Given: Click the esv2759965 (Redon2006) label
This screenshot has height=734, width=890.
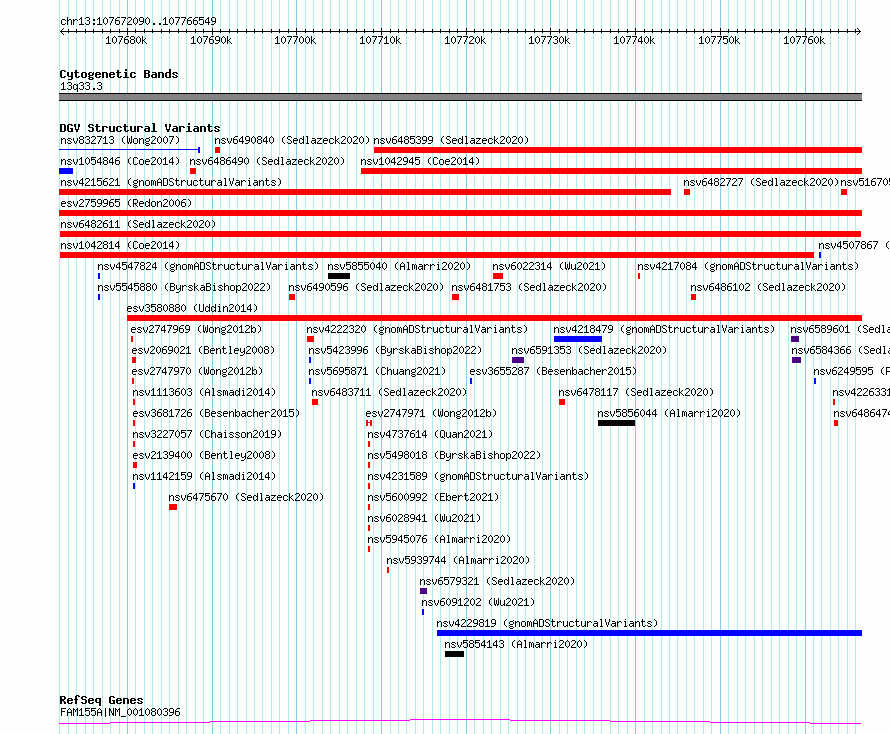Looking at the screenshot, I should (126, 203).
